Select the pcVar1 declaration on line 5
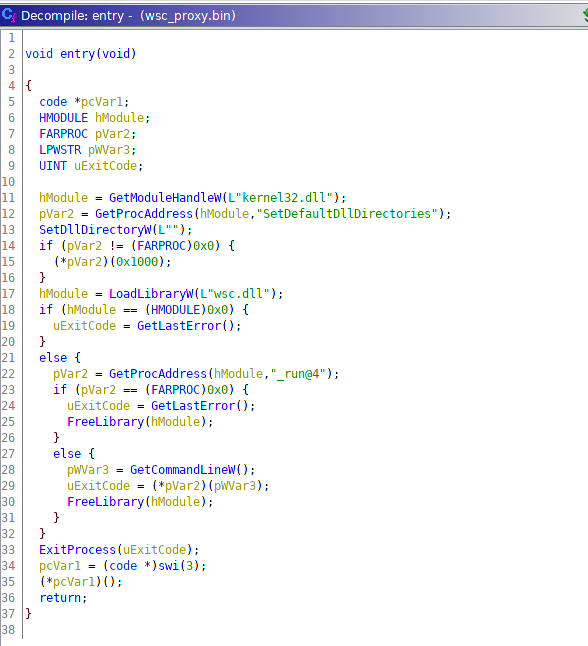 pos(101,102)
